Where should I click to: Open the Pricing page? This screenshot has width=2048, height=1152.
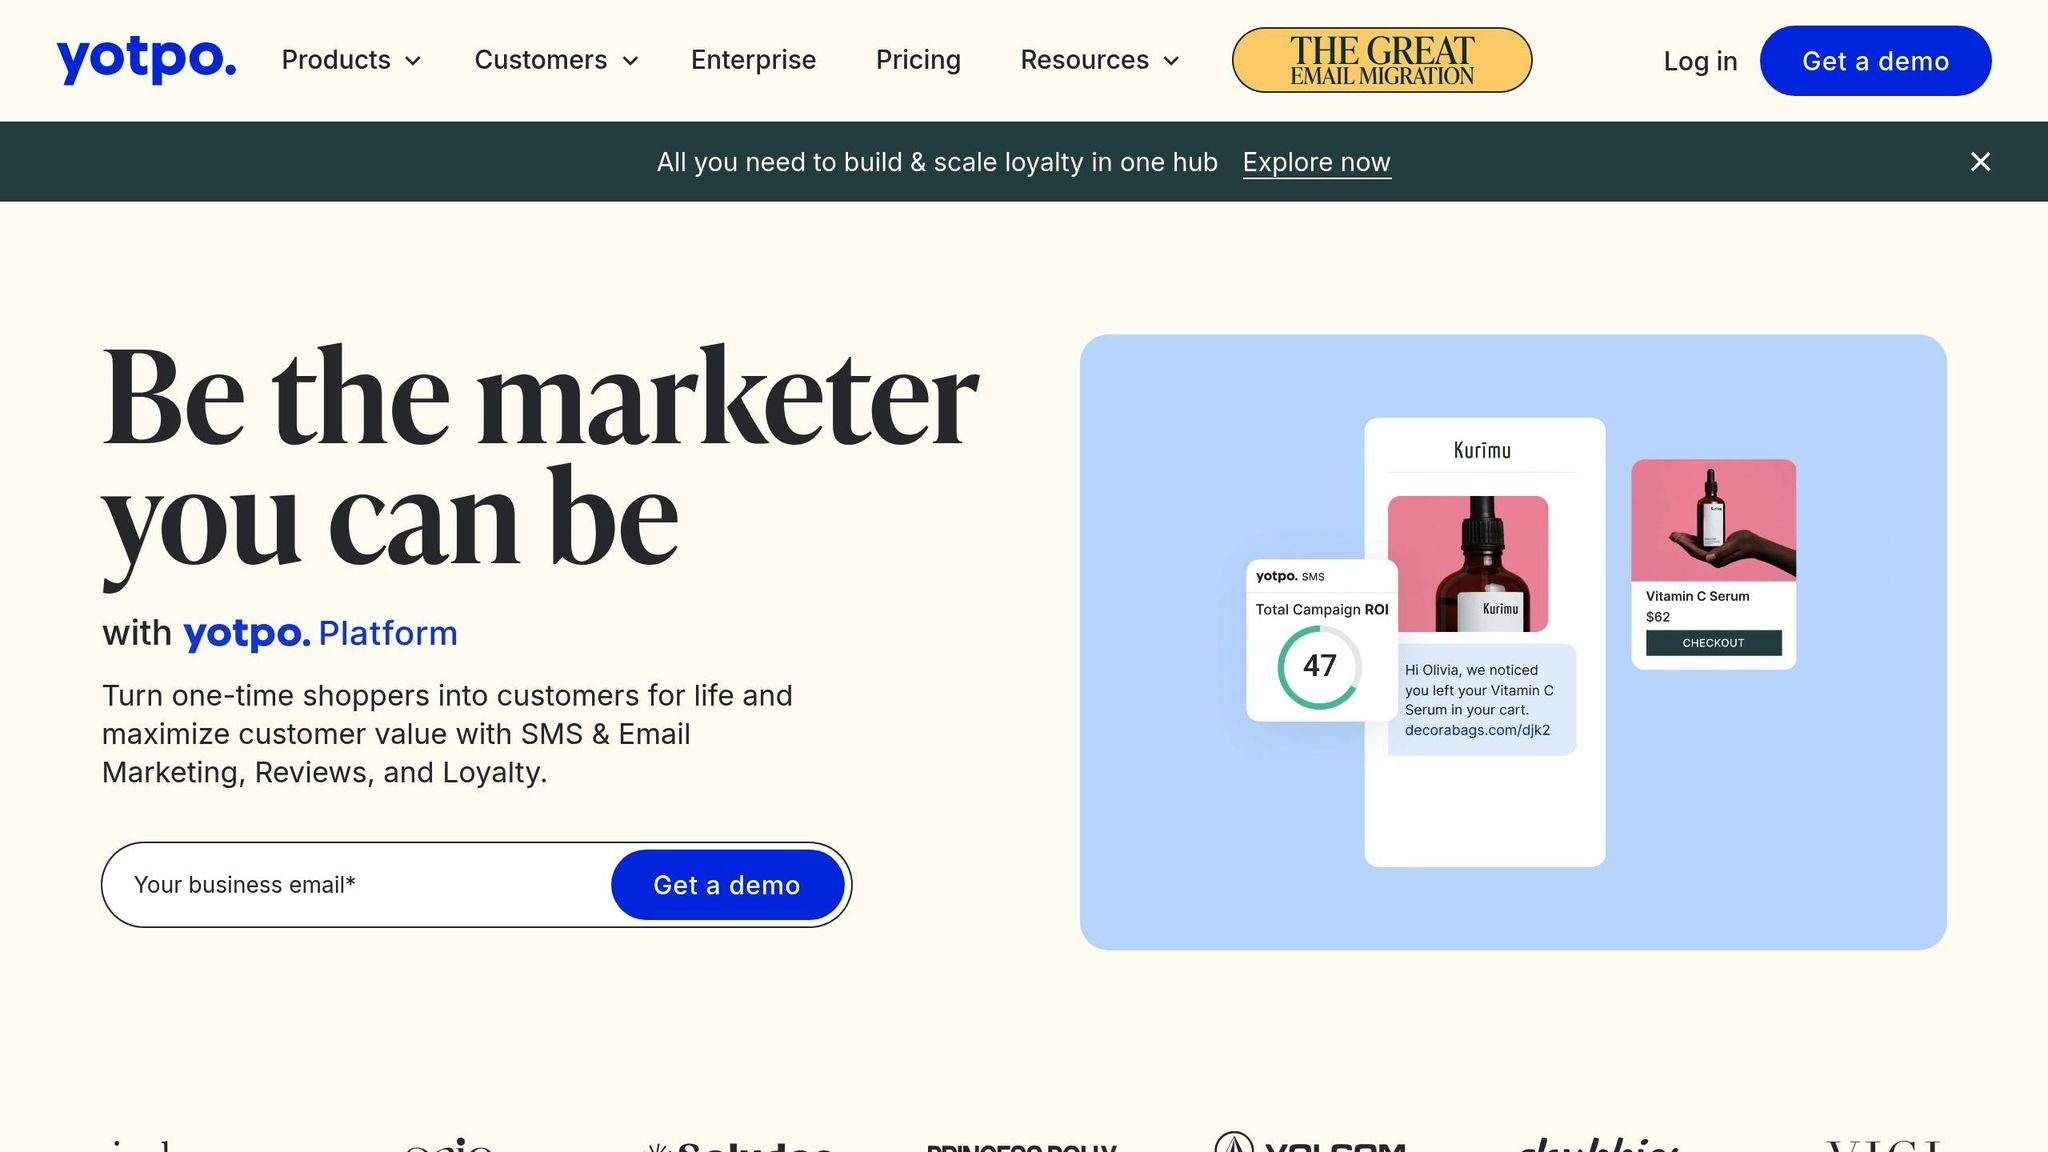click(918, 60)
